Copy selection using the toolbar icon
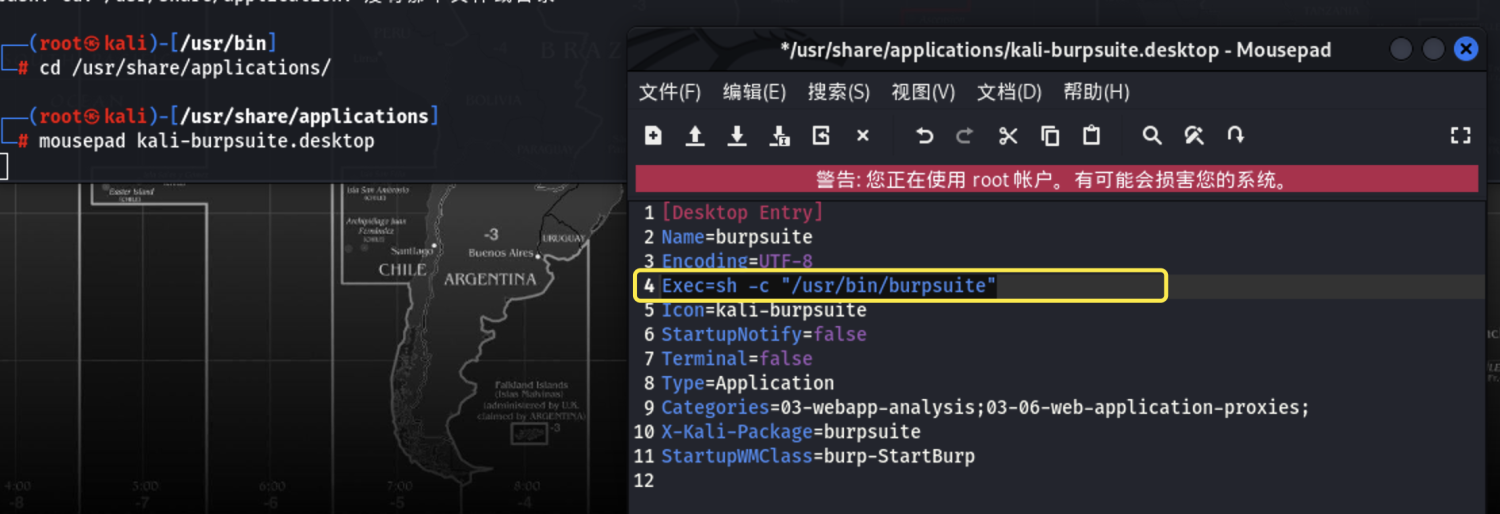The height and width of the screenshot is (514, 1500). tap(1050, 136)
